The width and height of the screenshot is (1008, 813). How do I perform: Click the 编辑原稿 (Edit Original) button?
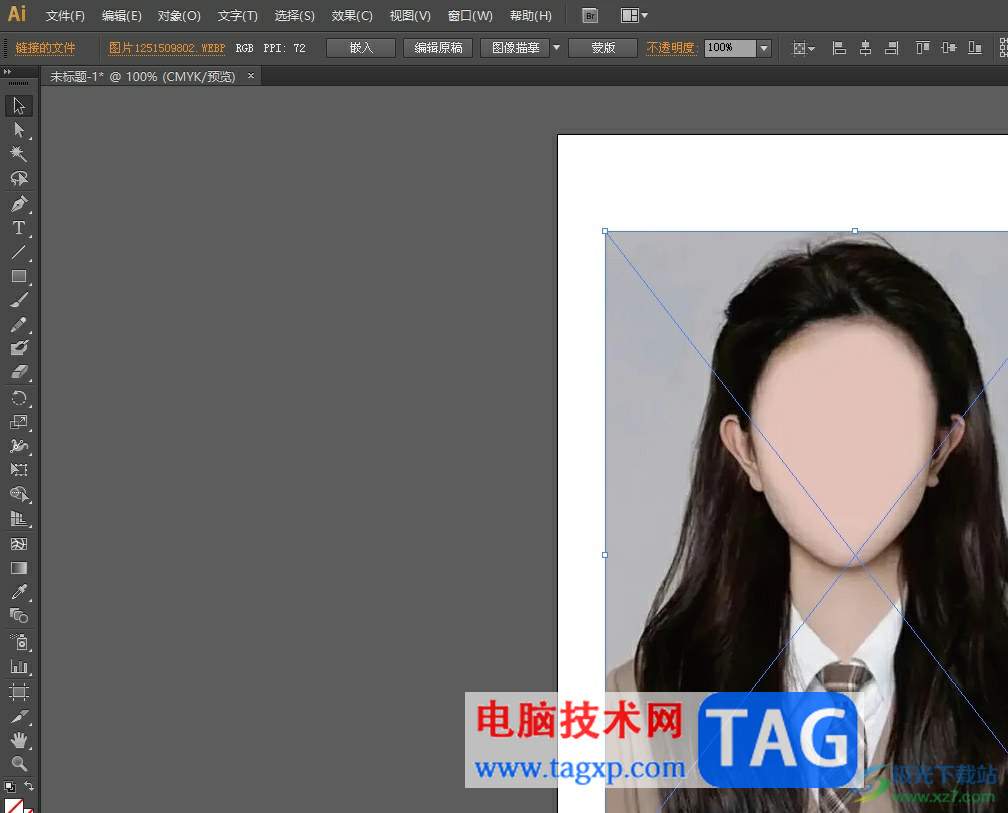pos(438,48)
